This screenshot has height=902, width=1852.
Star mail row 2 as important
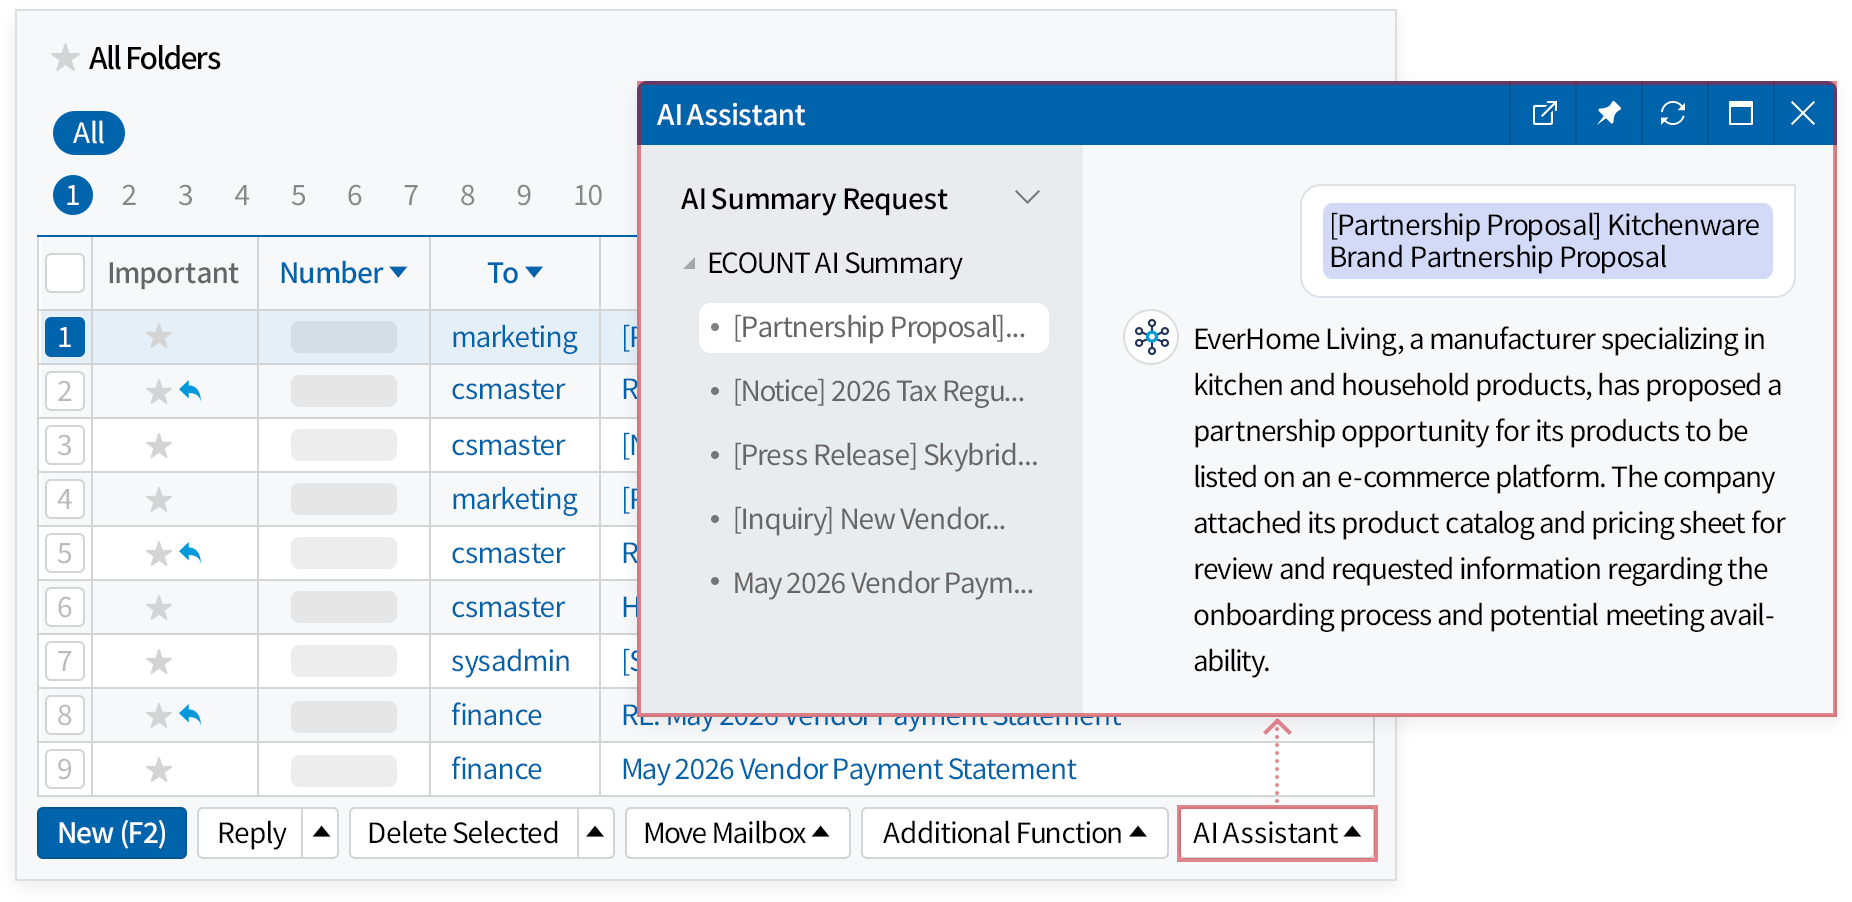159,391
